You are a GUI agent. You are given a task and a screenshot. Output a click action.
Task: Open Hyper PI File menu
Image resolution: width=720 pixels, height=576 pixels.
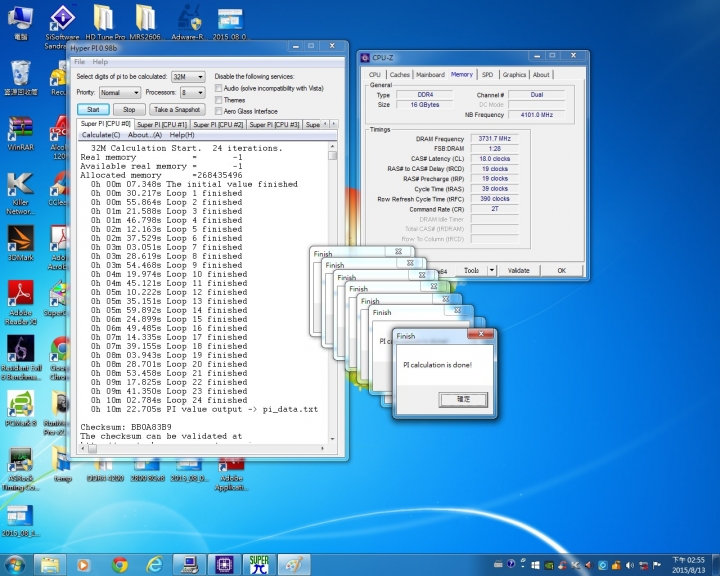point(79,62)
